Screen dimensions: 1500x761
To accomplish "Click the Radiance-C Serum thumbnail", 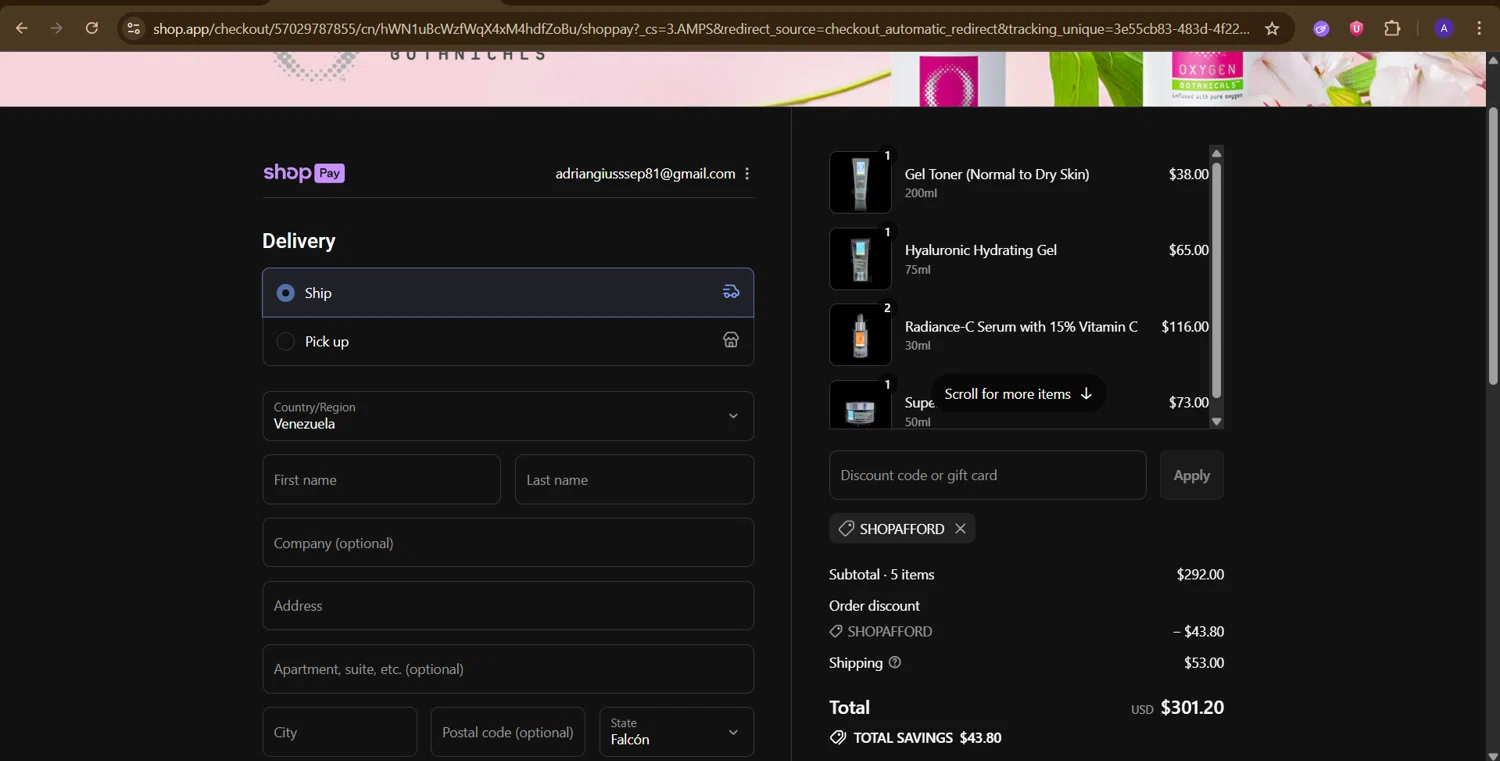I will point(860,335).
